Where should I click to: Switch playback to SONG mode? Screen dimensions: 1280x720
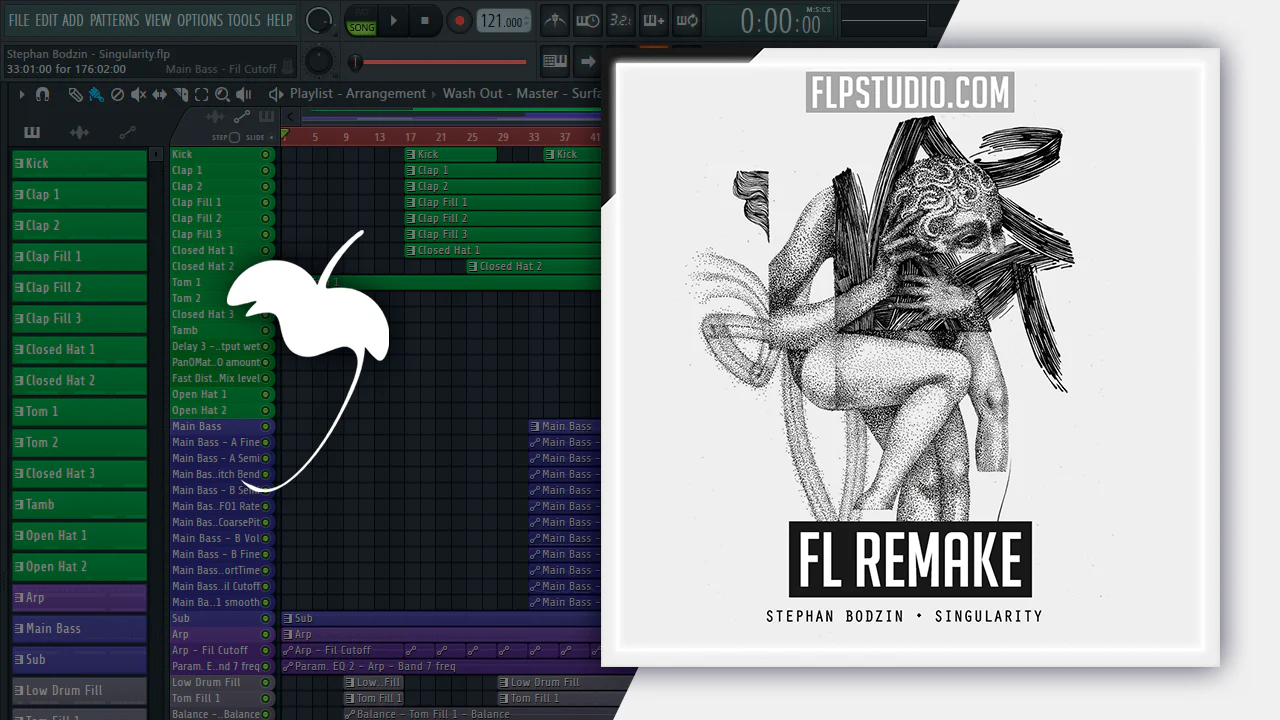click(361, 27)
